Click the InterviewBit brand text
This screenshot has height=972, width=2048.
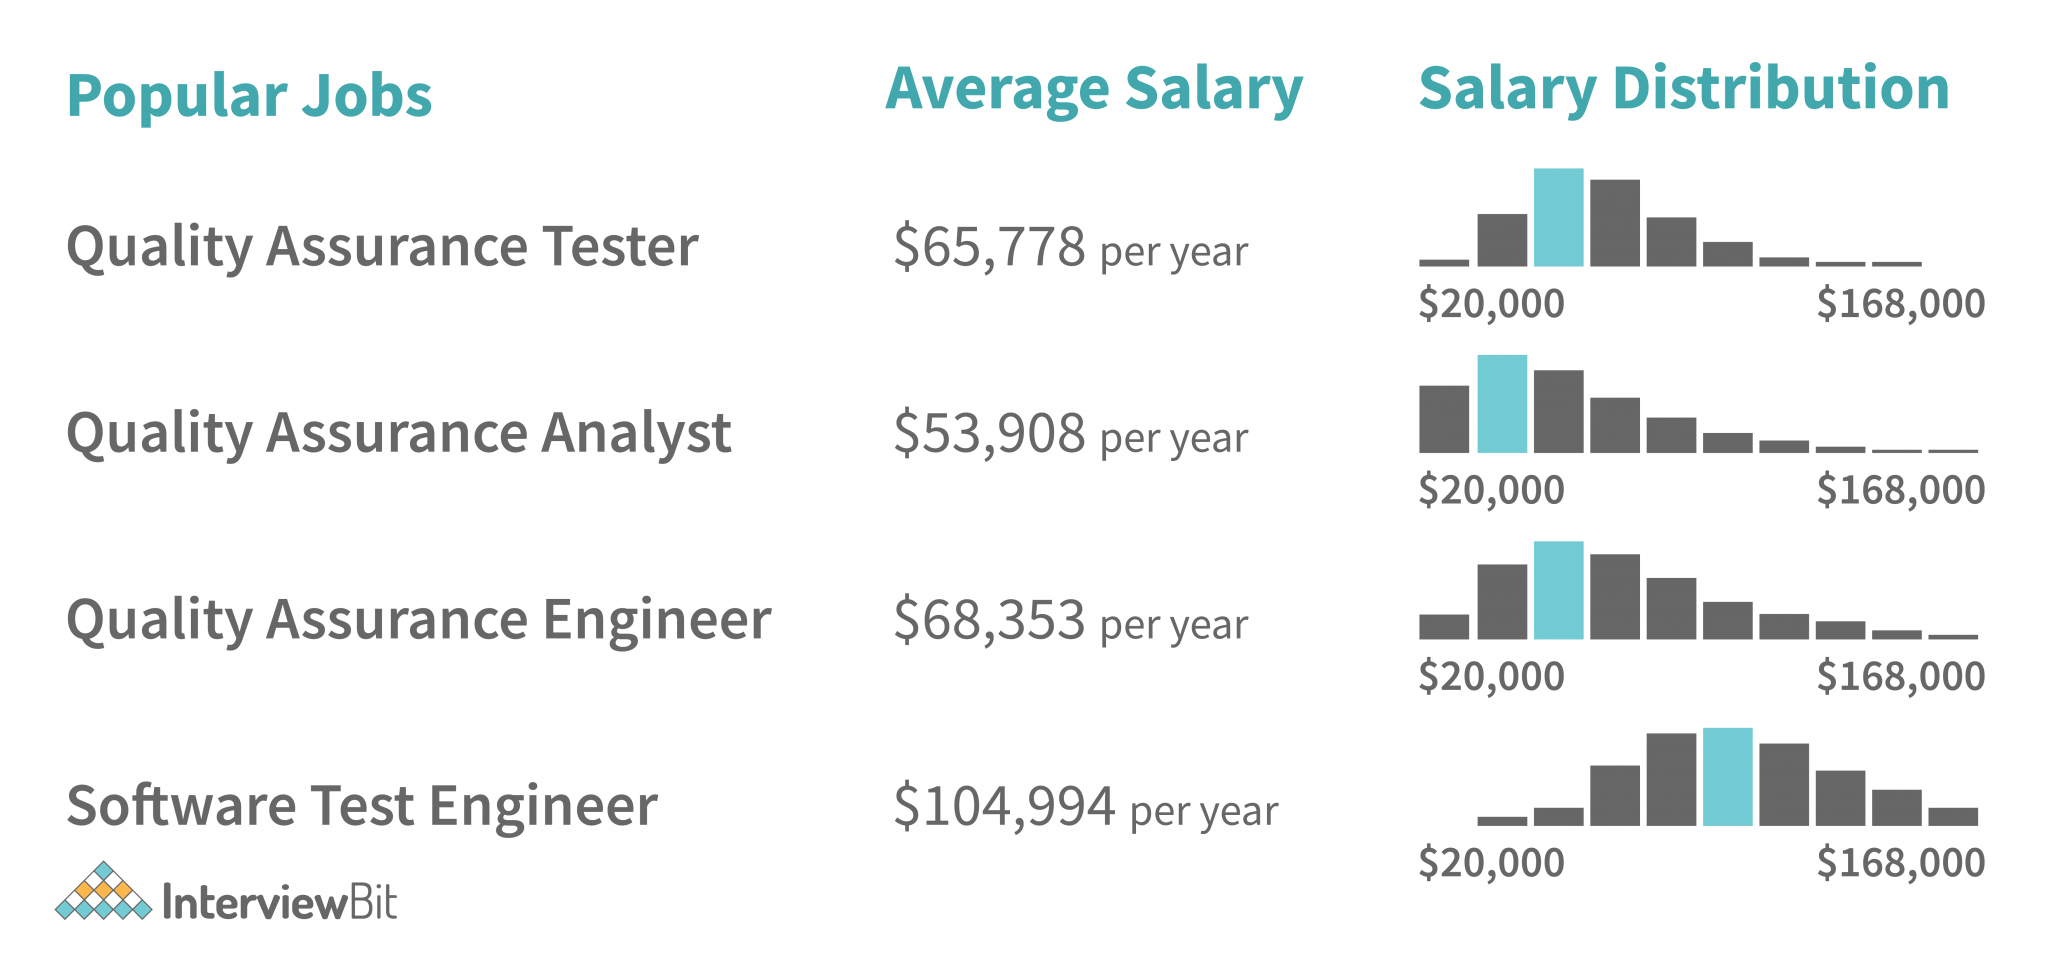279,903
